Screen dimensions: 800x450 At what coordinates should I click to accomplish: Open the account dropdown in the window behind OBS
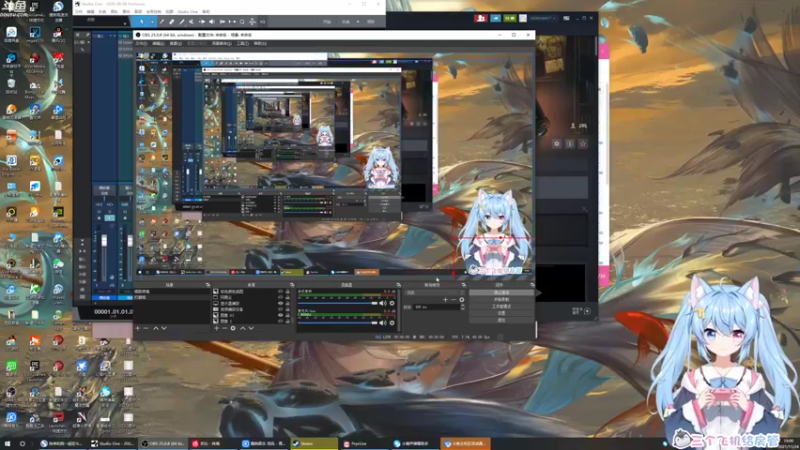coord(542,18)
